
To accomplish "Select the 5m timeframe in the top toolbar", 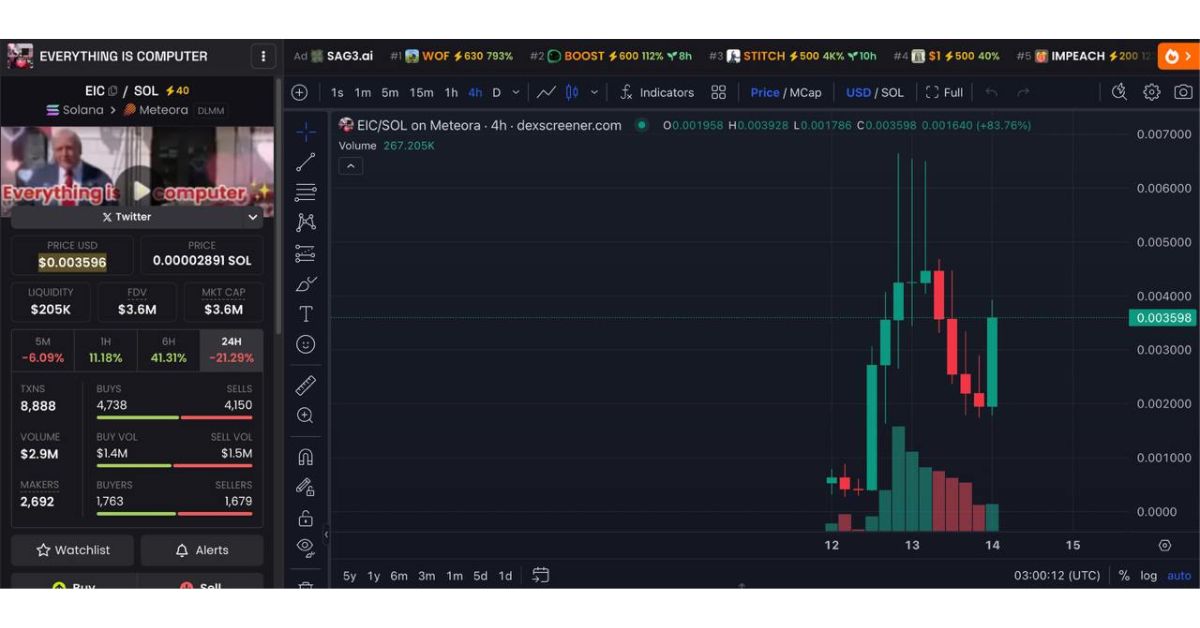I will pos(390,92).
